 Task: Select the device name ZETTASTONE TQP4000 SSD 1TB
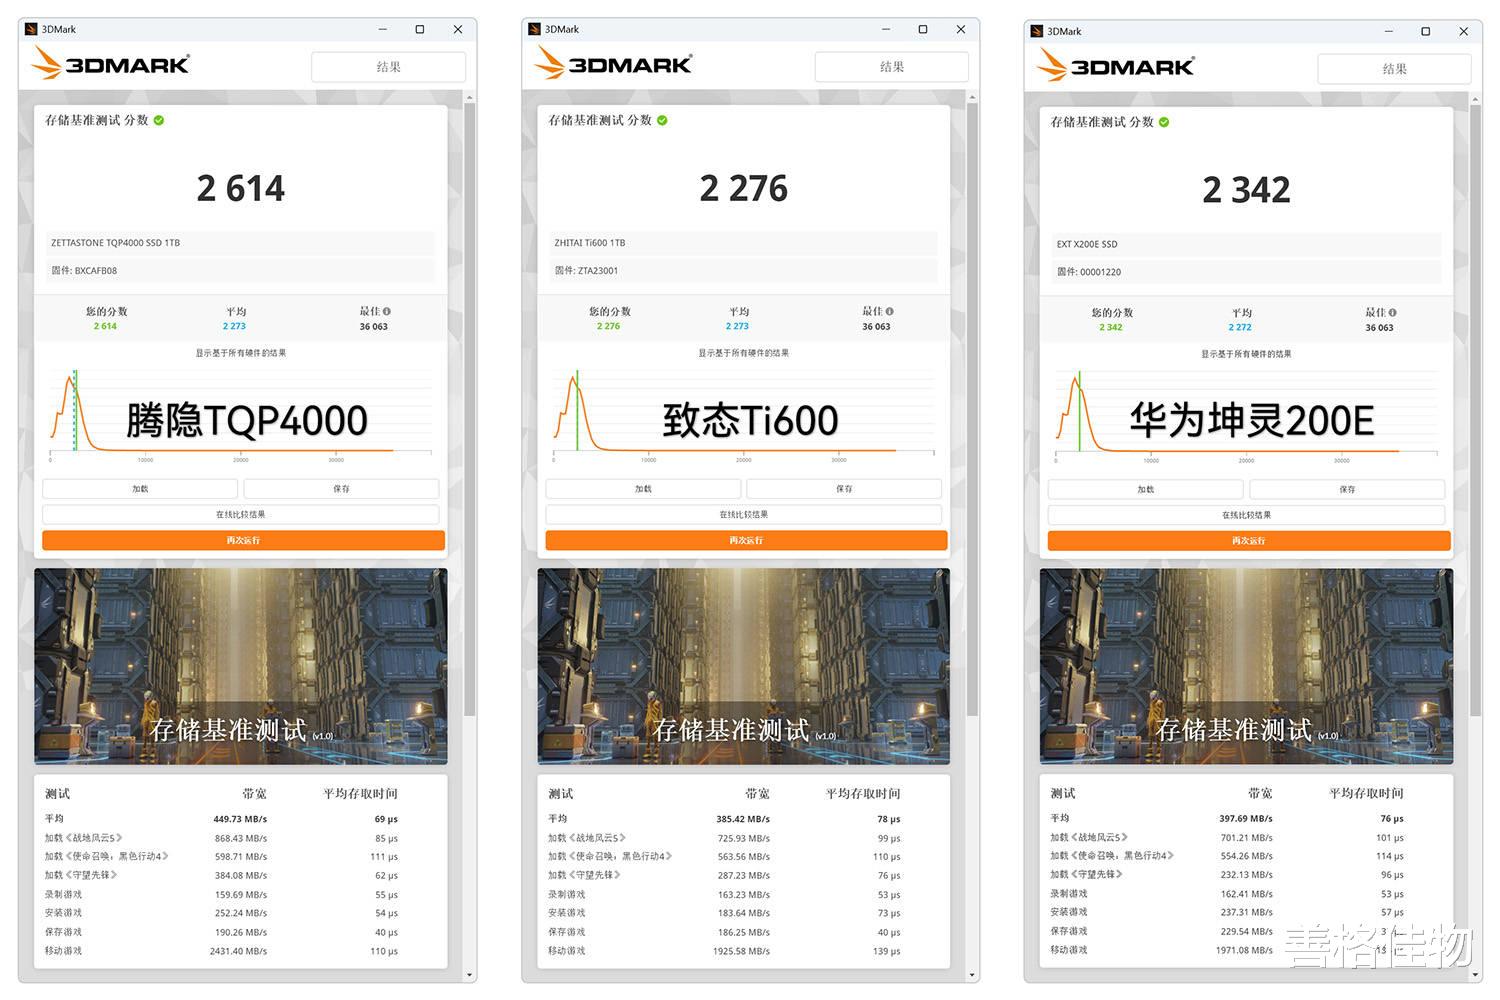[116, 243]
